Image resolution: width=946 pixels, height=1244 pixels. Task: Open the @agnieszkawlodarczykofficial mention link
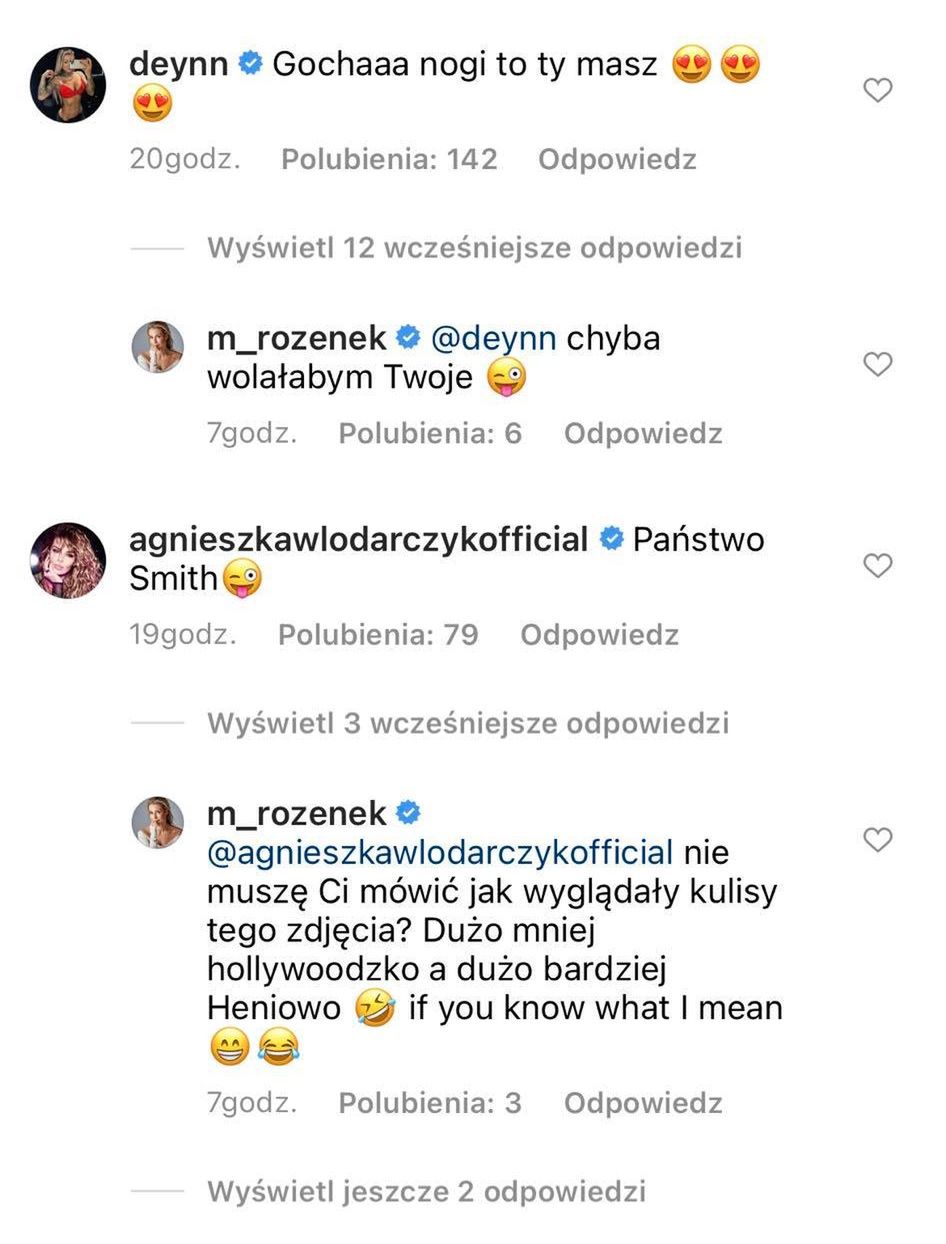440,853
